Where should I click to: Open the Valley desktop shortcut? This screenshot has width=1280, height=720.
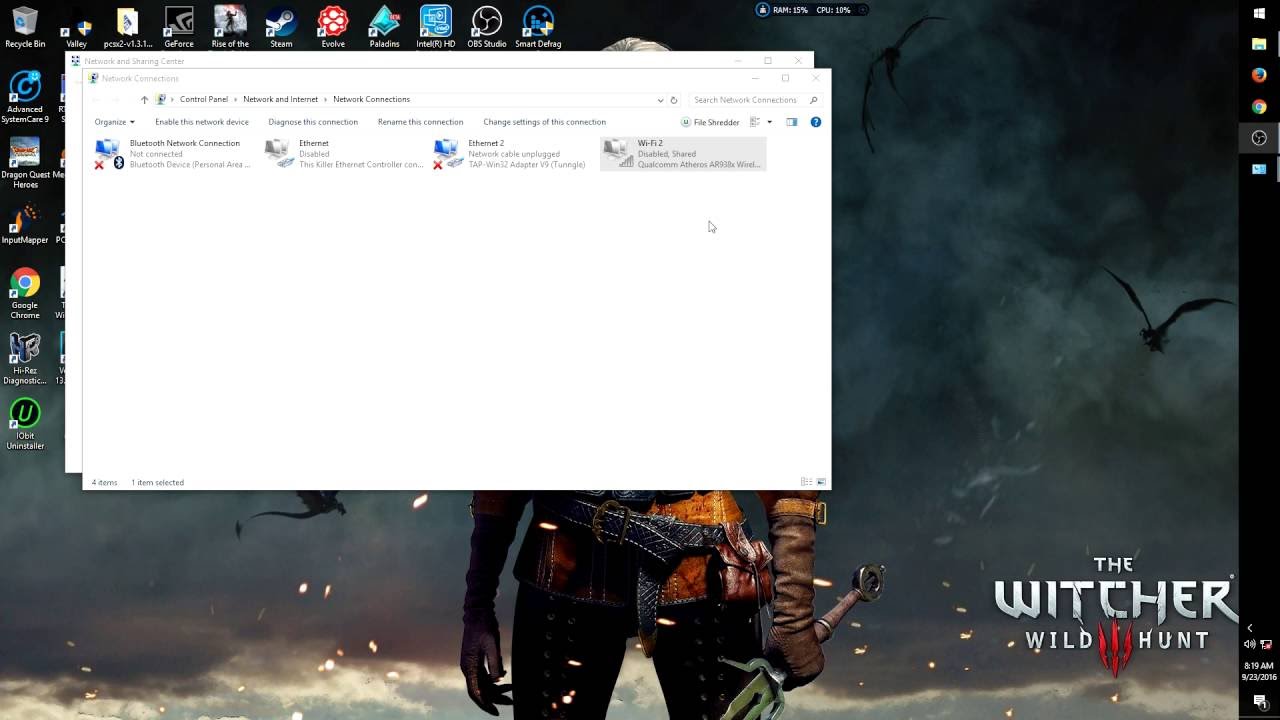coord(76,27)
